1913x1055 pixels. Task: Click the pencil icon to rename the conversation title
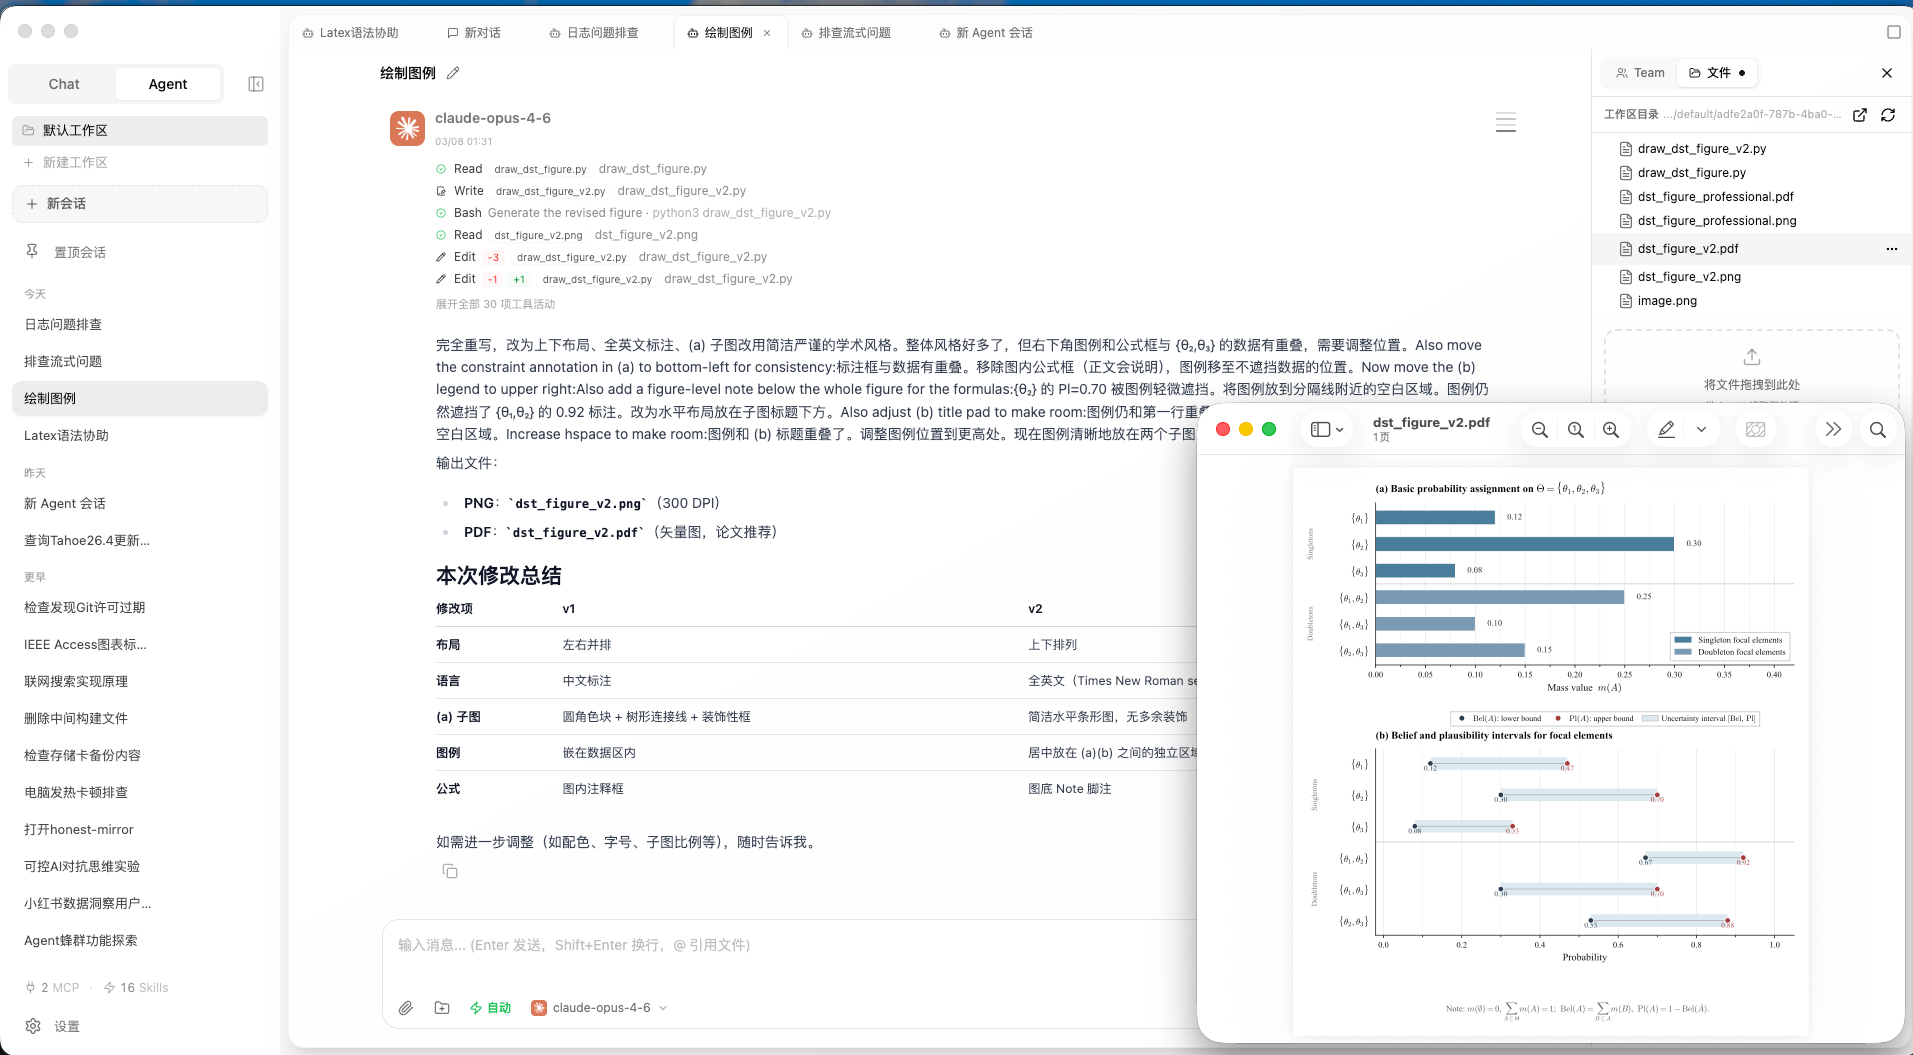[453, 73]
